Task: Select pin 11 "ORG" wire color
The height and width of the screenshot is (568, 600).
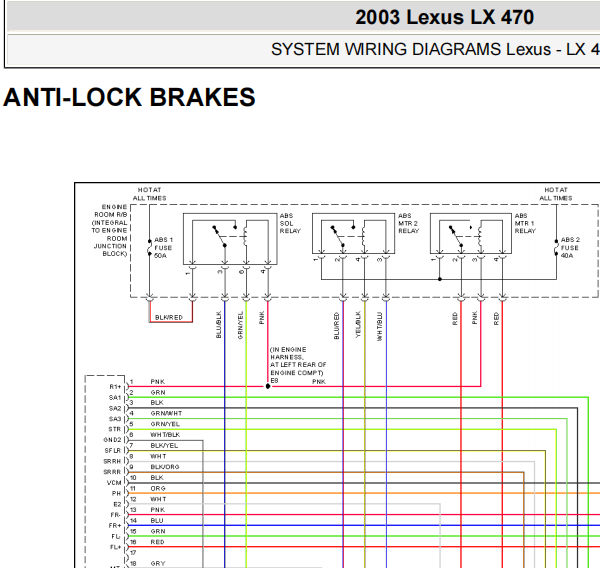Action: 158,488
